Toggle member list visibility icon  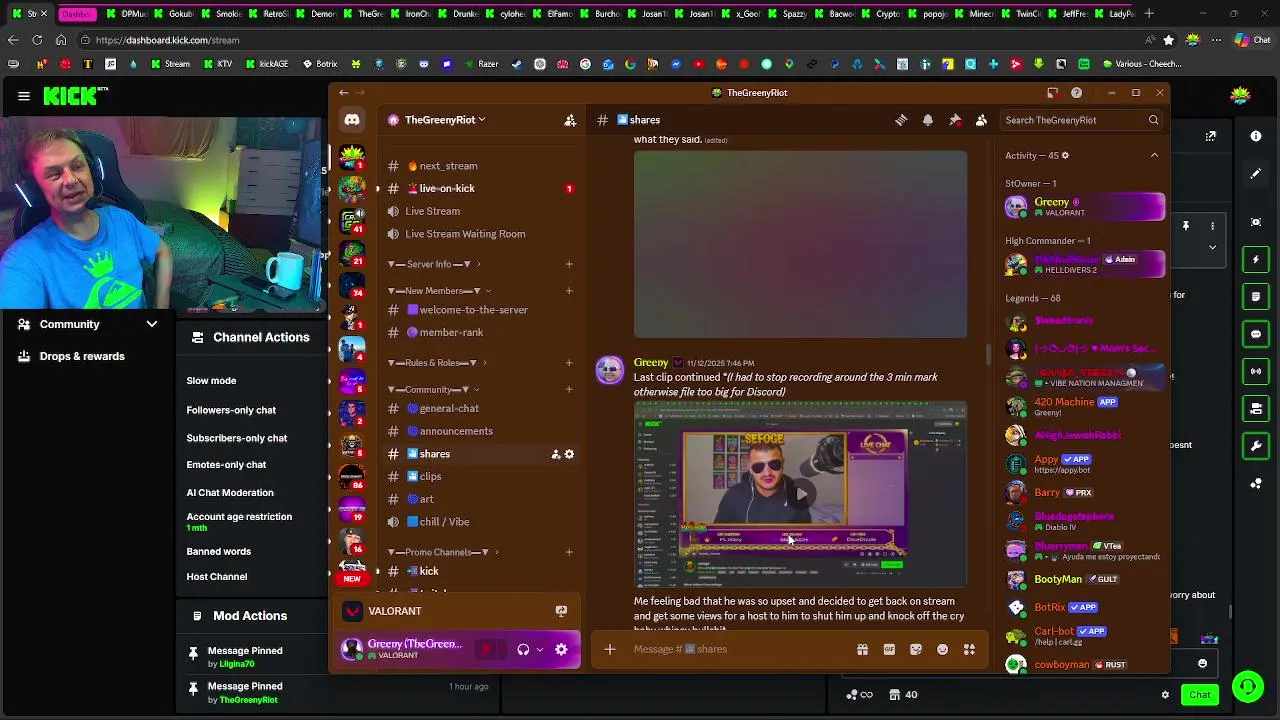tap(981, 120)
